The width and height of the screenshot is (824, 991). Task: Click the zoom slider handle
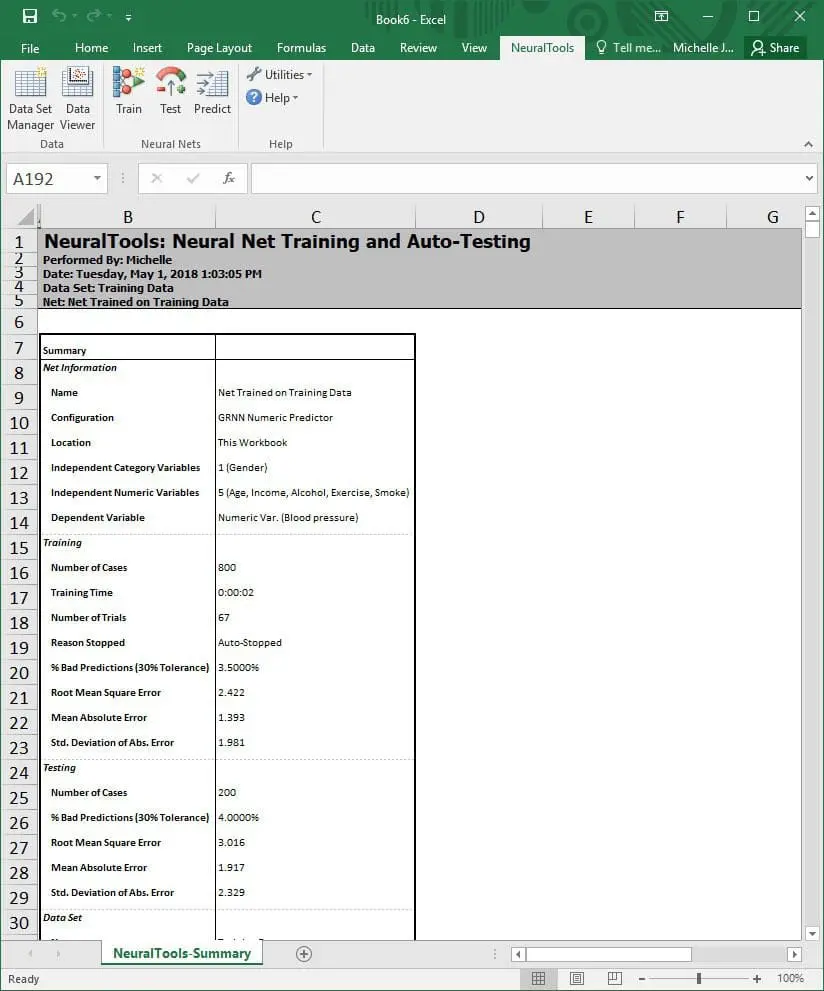pos(698,978)
